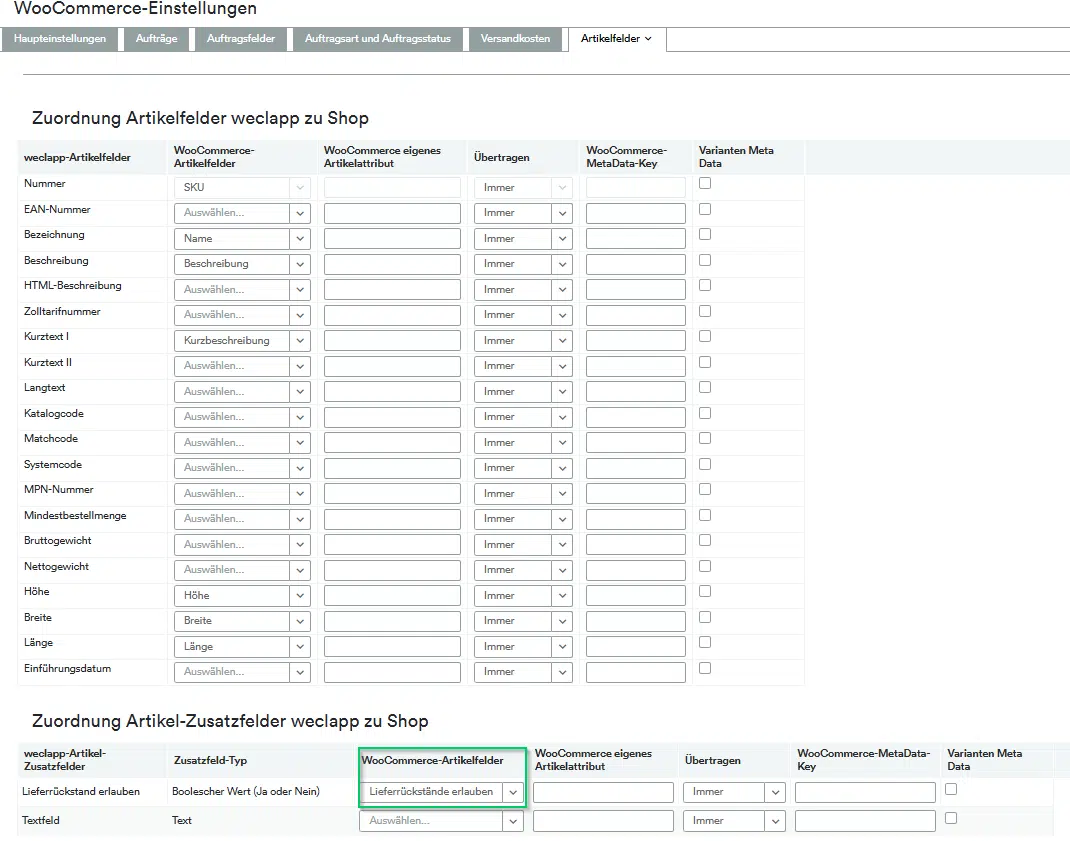
Task: Enable Varianten Meta Data for Kurztext I
Action: click(705, 337)
